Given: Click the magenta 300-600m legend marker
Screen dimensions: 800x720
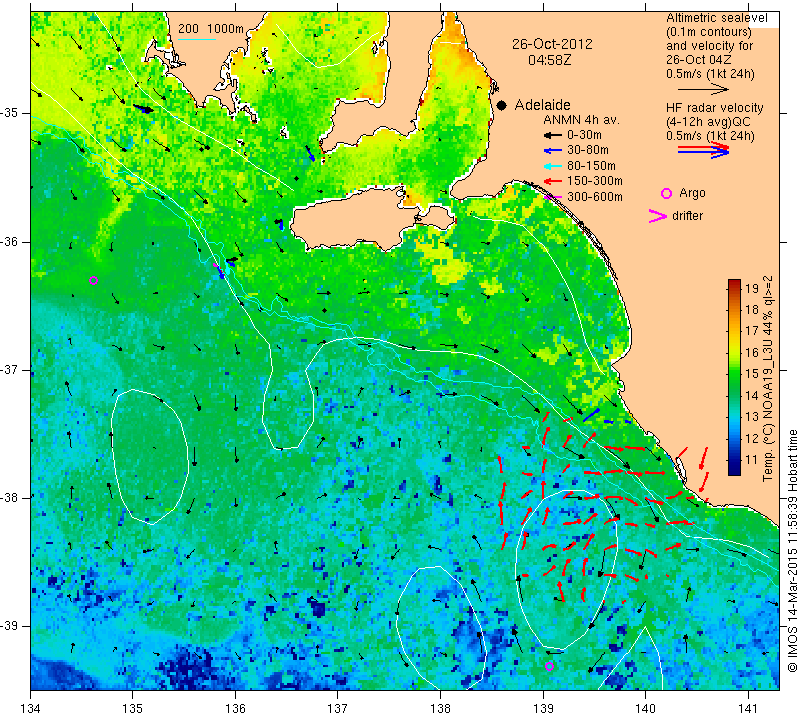Looking at the screenshot, I should (x=553, y=197).
